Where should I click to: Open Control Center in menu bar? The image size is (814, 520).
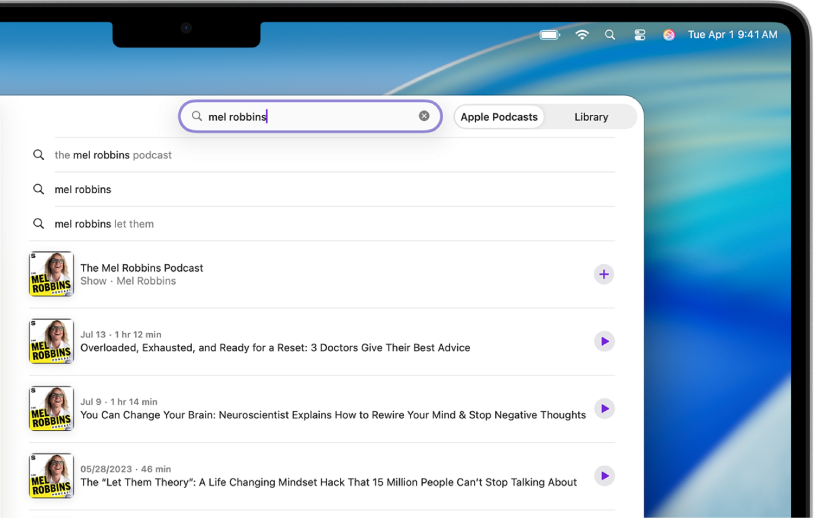tap(640, 34)
